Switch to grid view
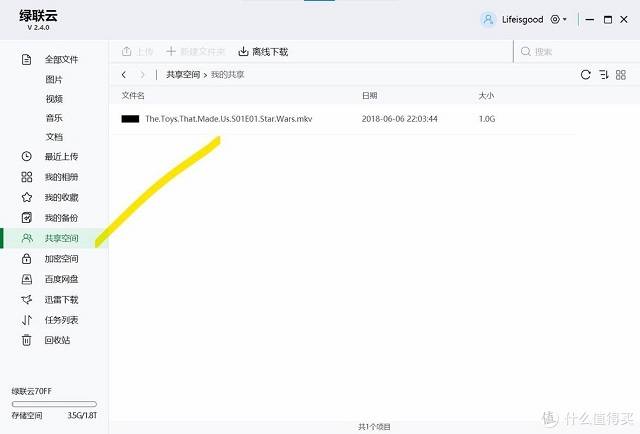 621,74
